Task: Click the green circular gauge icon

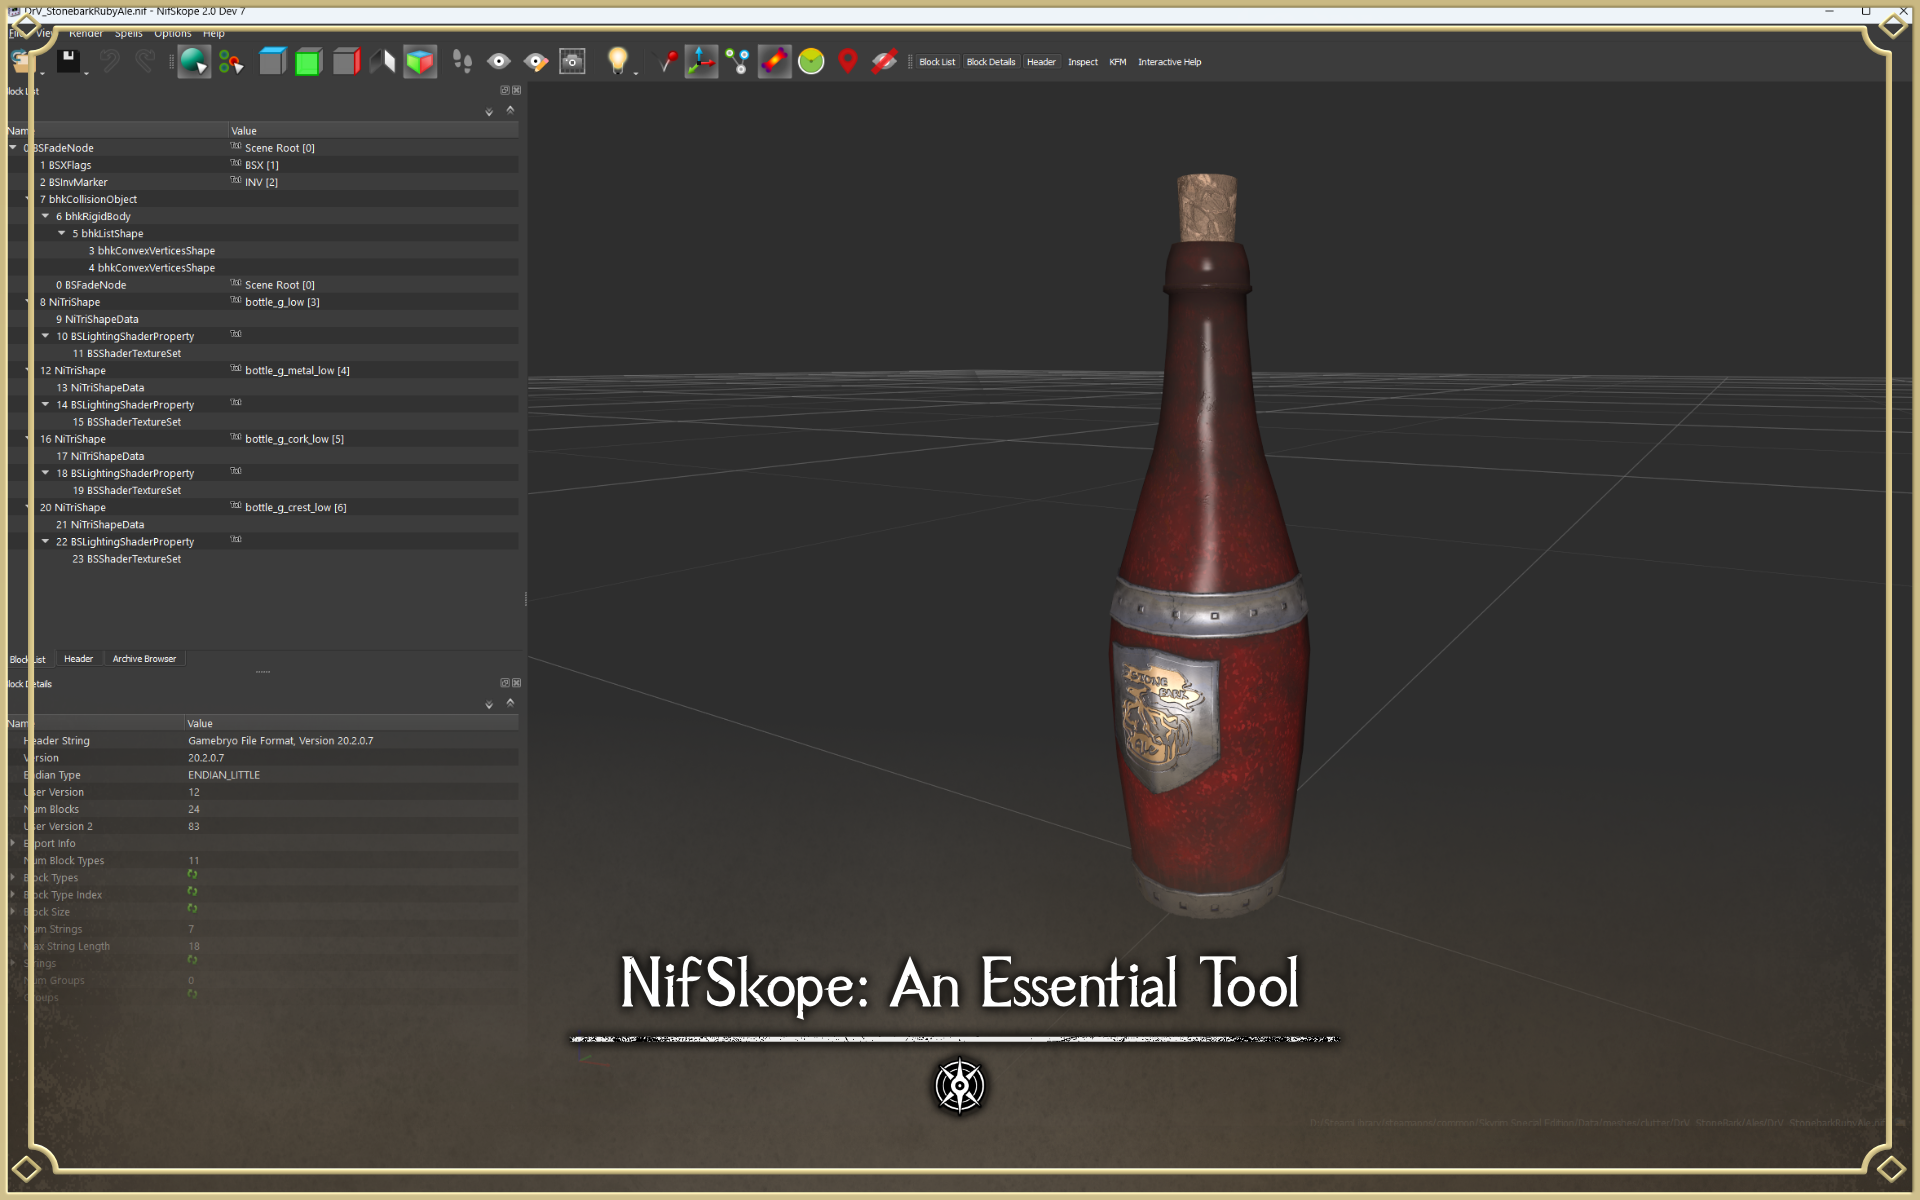Action: coord(811,61)
